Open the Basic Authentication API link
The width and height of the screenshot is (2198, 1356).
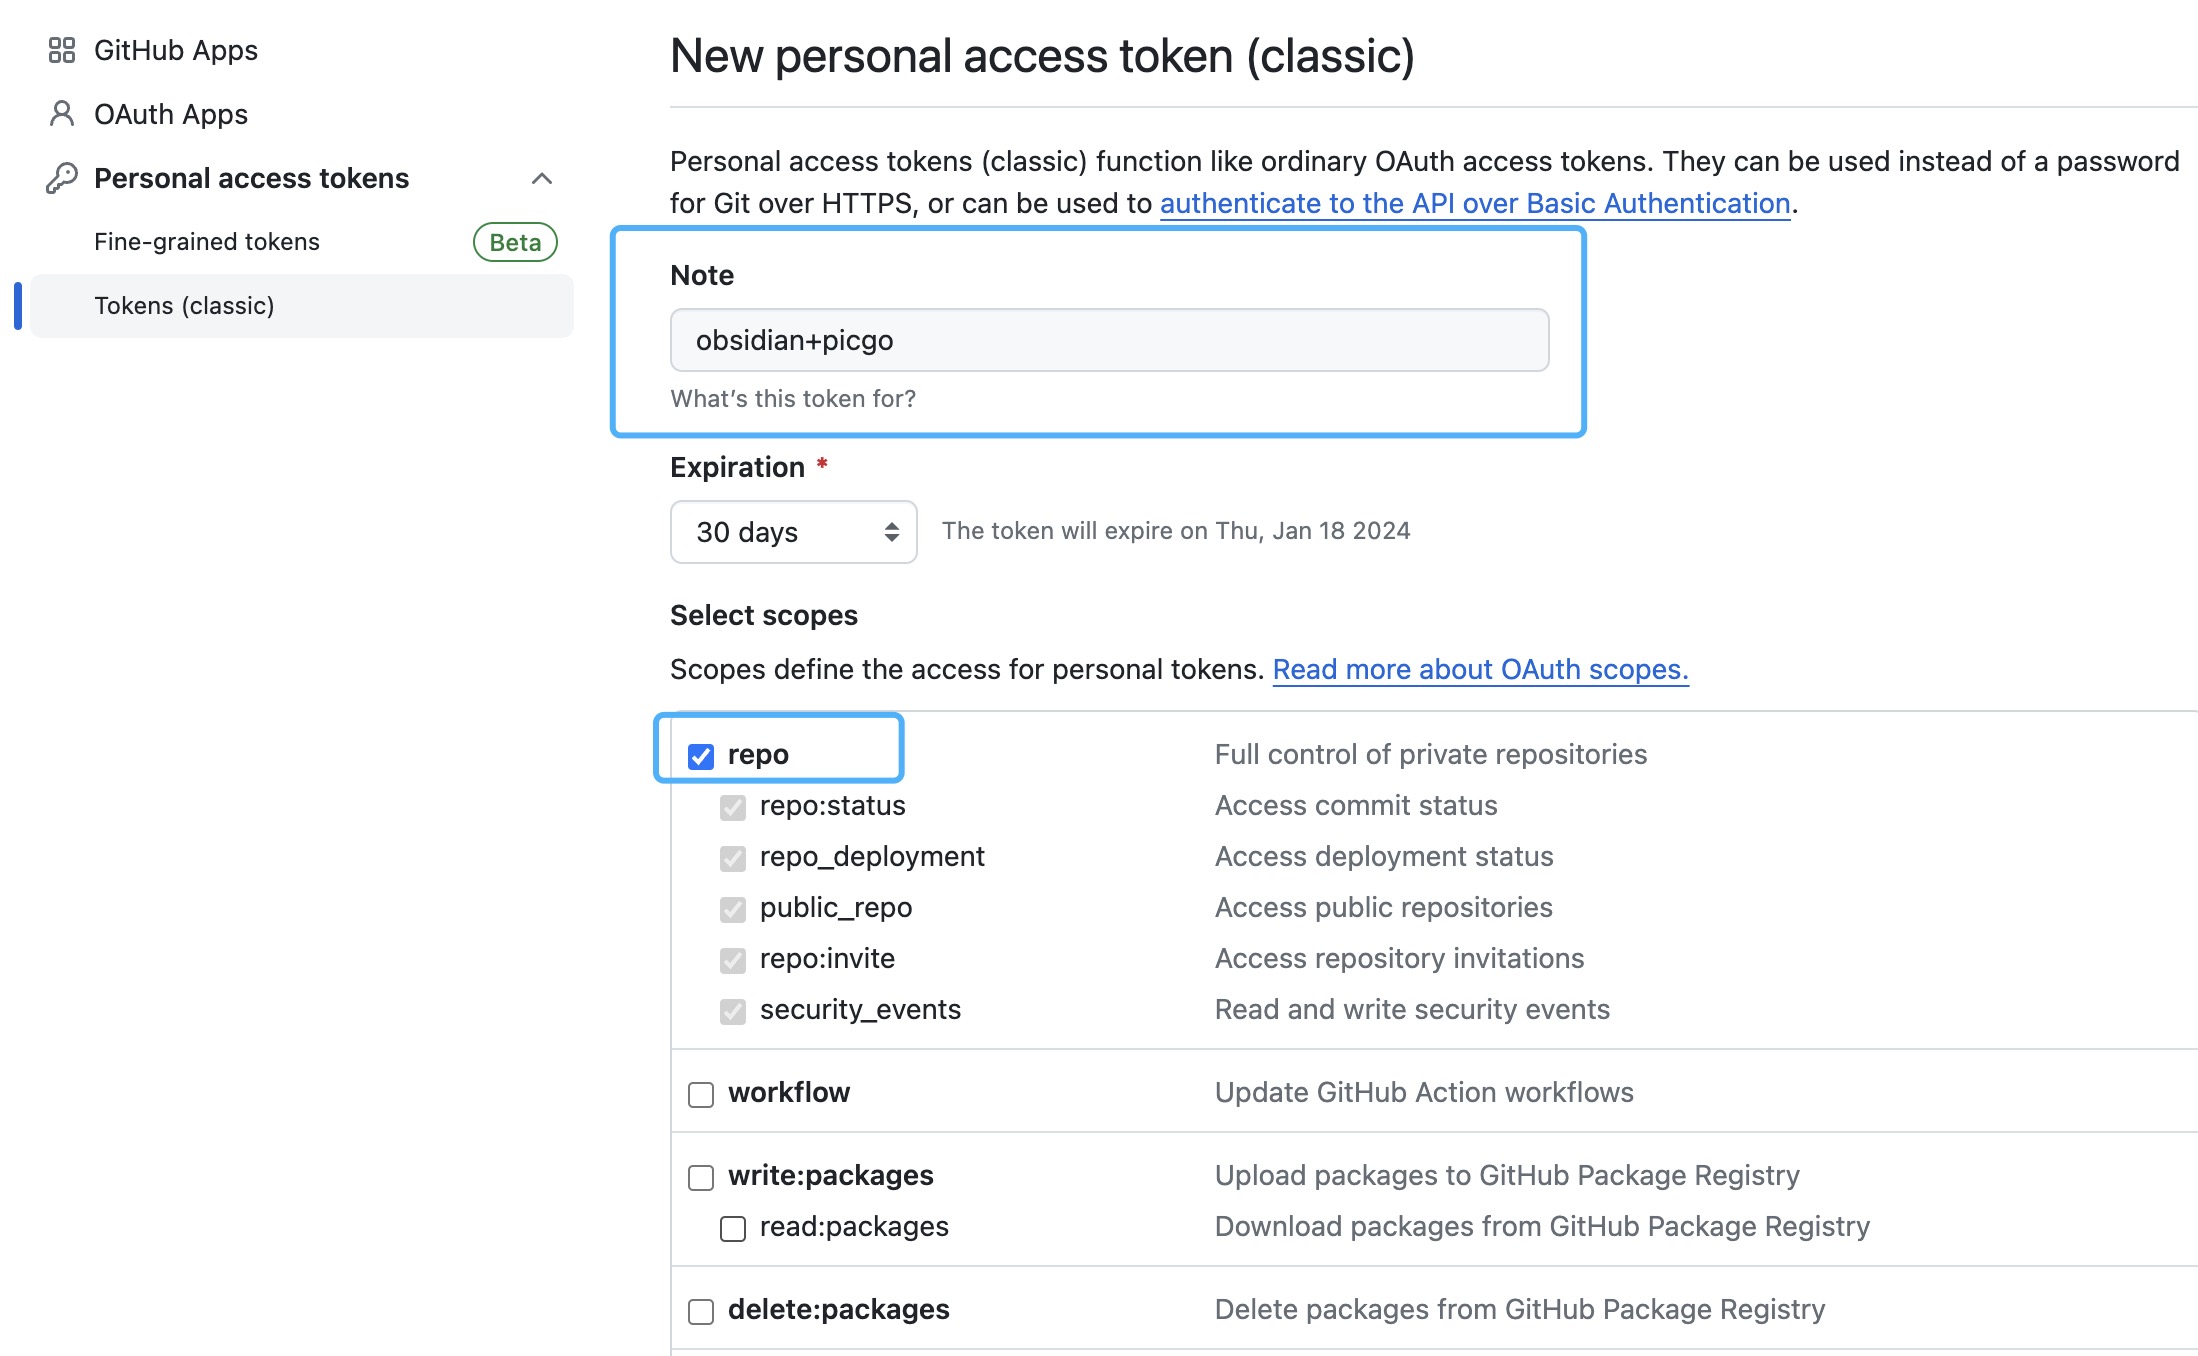pyautogui.click(x=1474, y=203)
